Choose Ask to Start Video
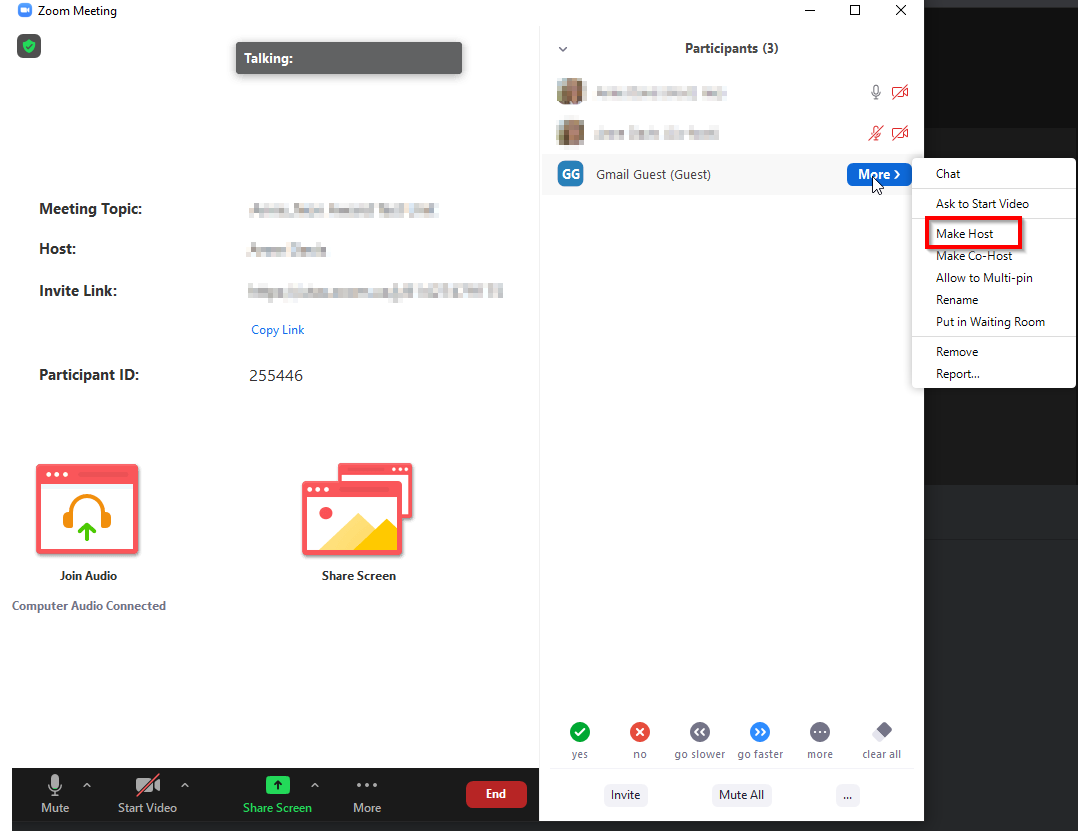Image resolution: width=1078 pixels, height=834 pixels. tap(993, 204)
